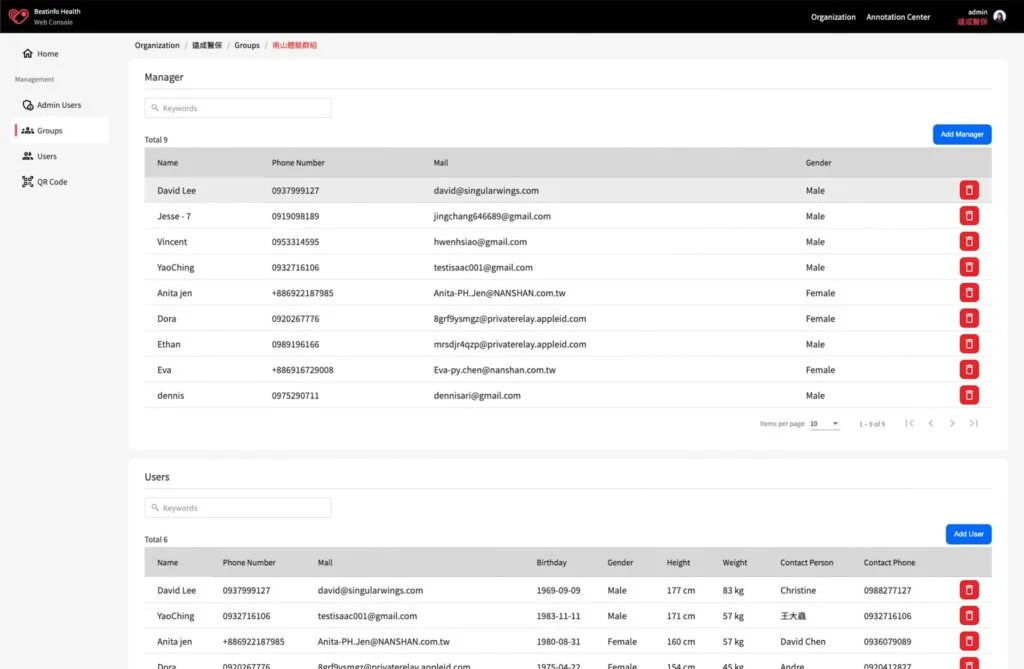The height and width of the screenshot is (669, 1024).
Task: Click the 'Total 6' count label
Action: point(156,540)
